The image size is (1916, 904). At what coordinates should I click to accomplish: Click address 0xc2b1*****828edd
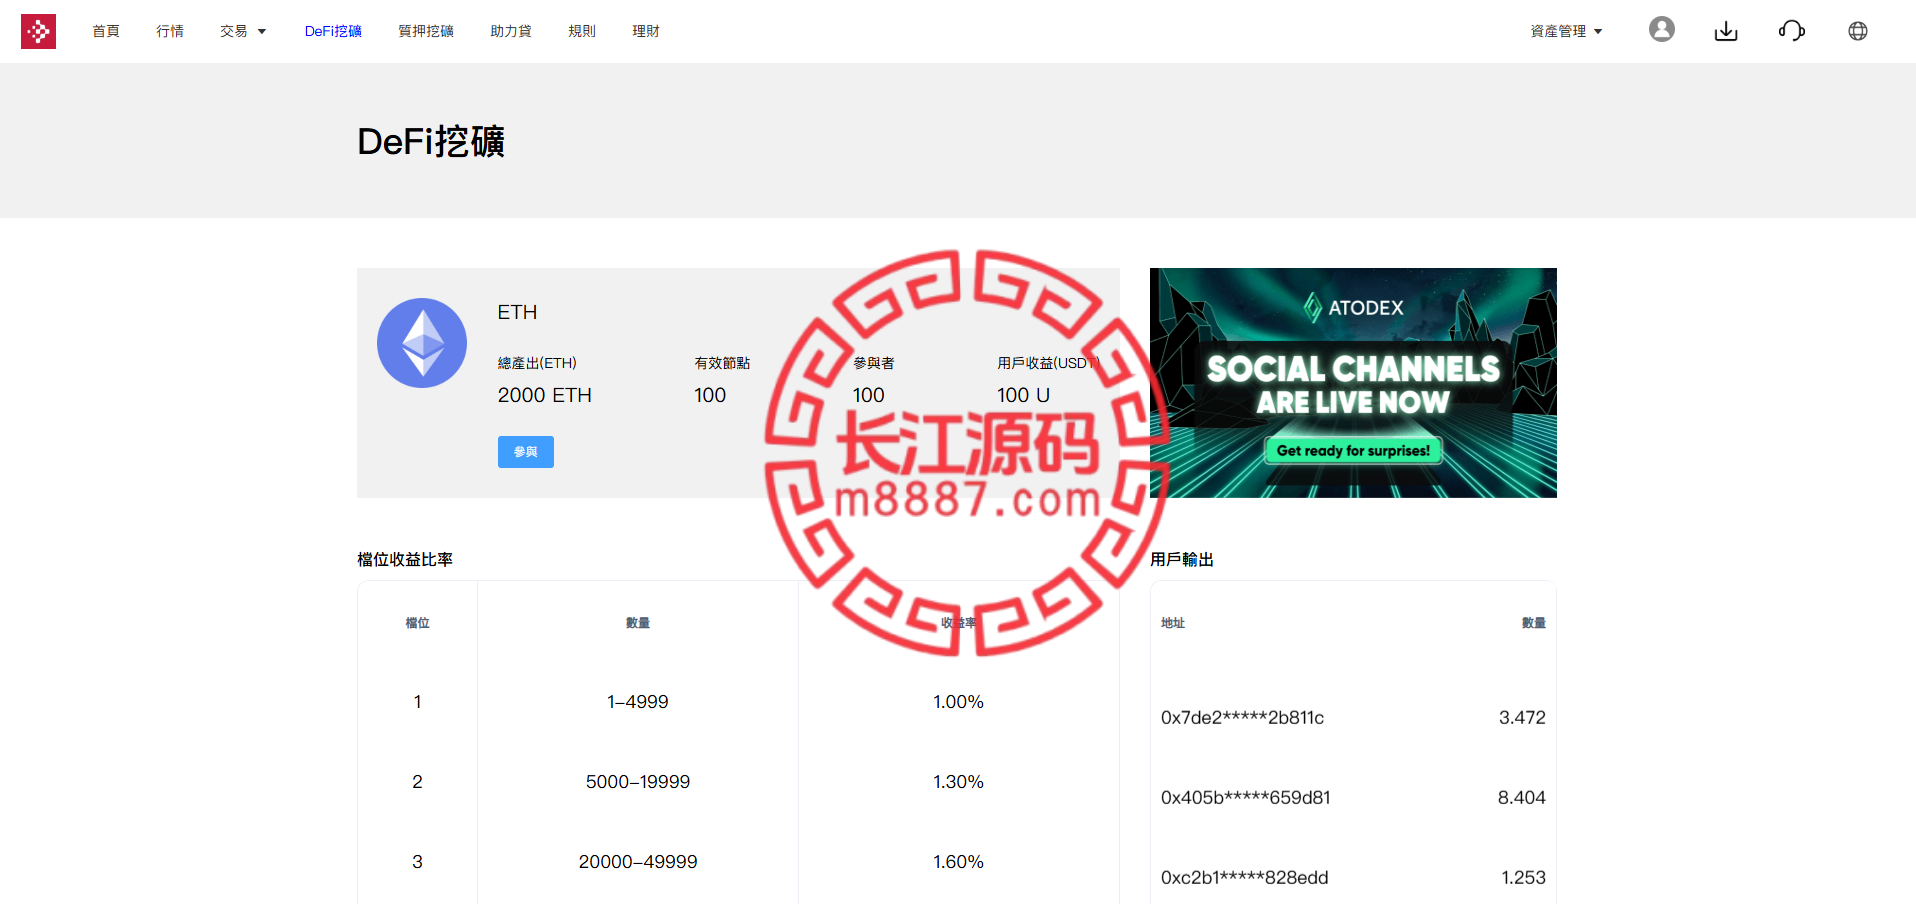pos(1244,878)
